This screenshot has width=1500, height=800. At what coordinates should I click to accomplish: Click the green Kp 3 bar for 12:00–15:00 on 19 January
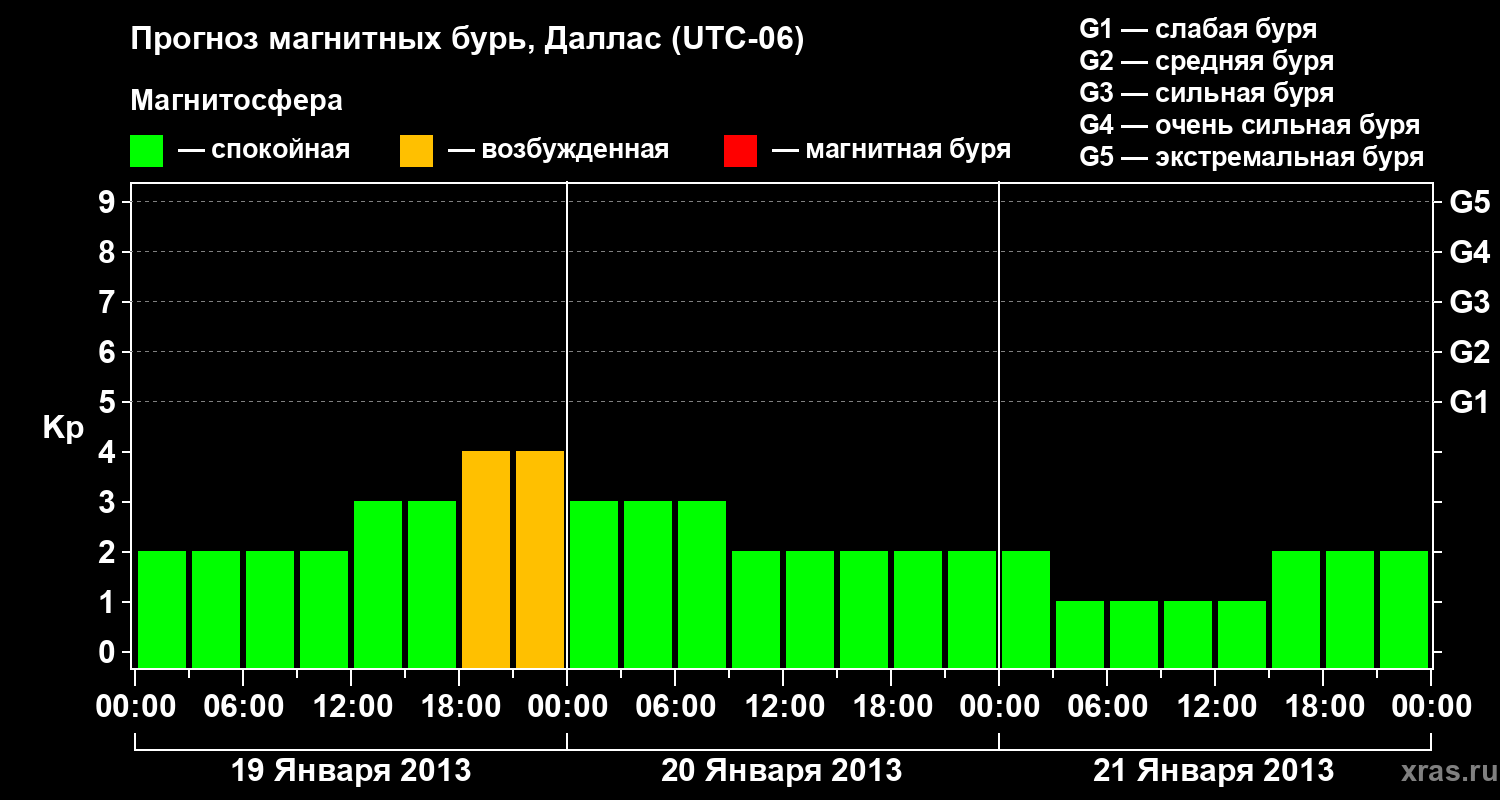[378, 584]
